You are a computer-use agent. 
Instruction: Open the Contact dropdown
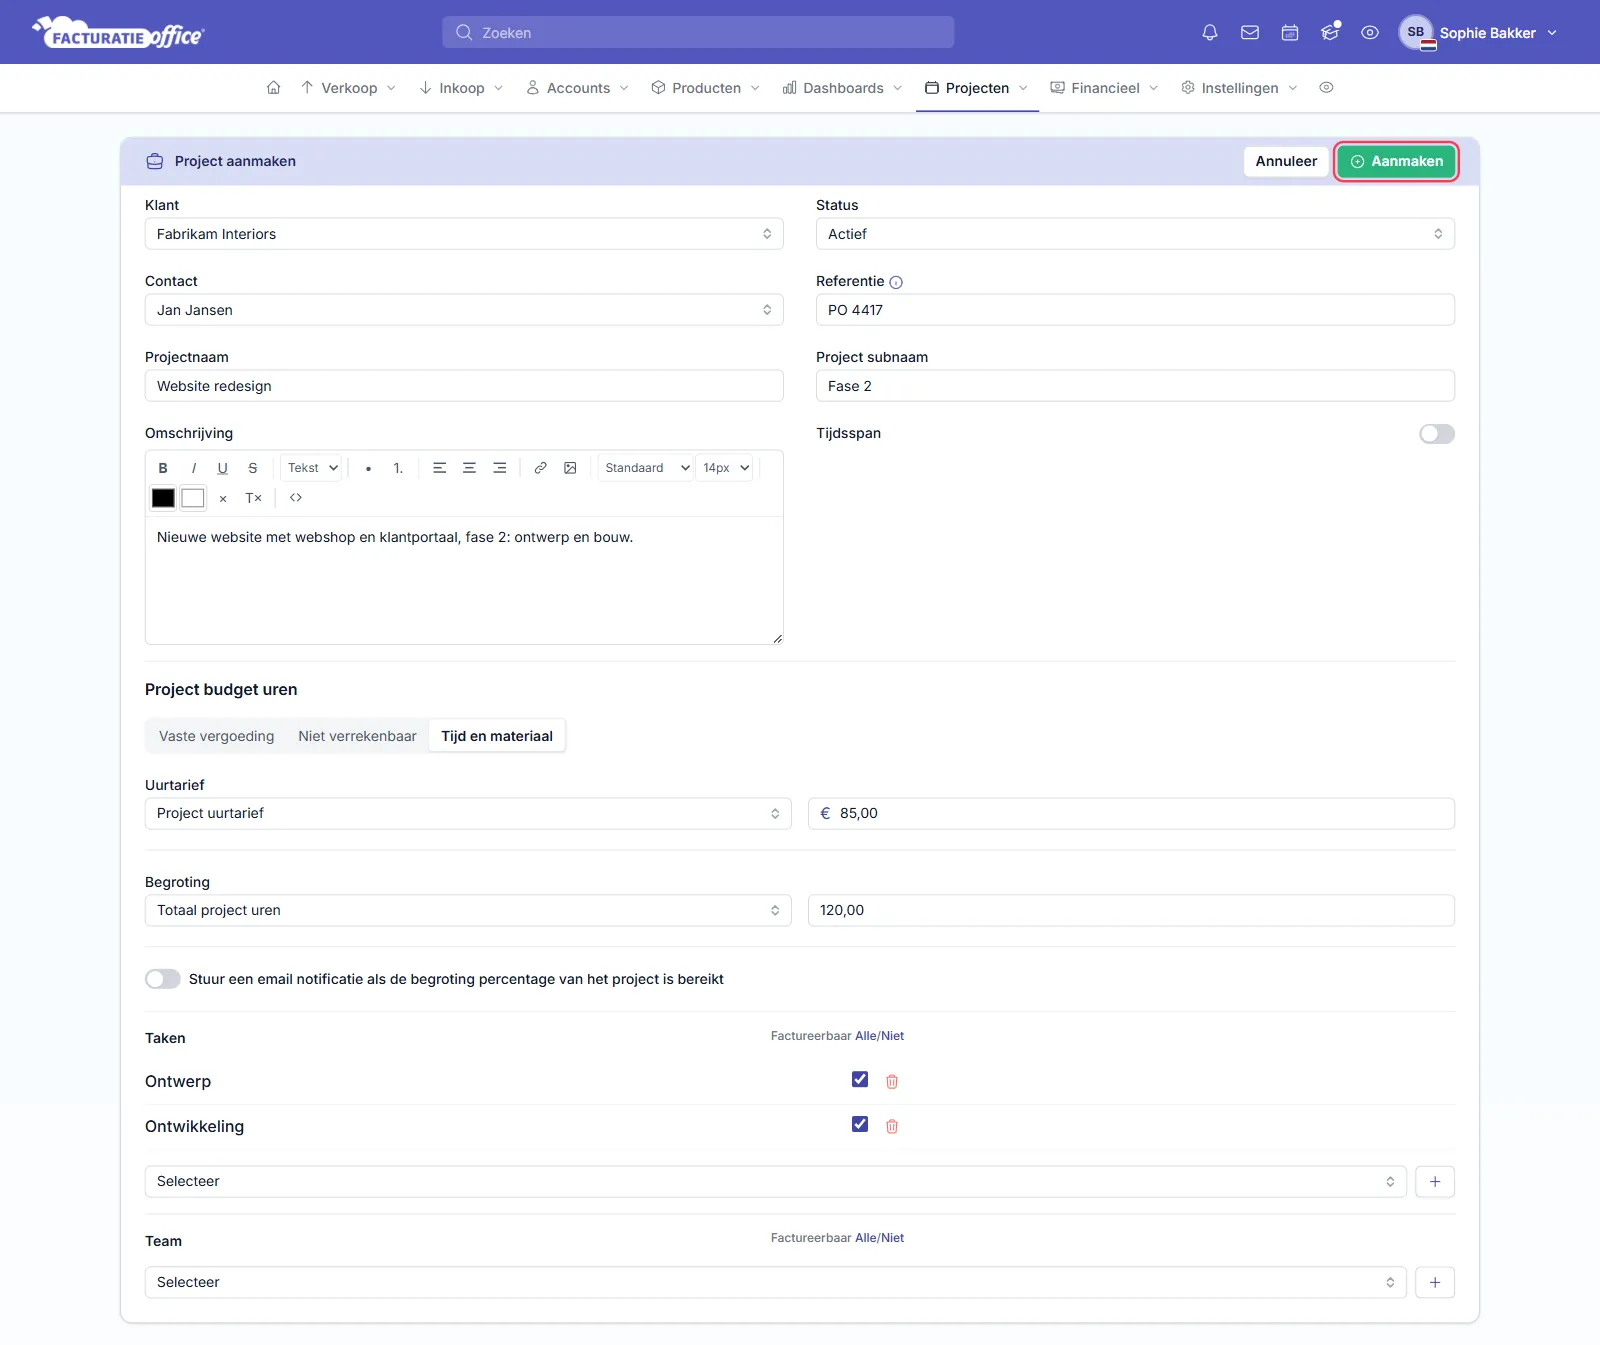tap(464, 310)
